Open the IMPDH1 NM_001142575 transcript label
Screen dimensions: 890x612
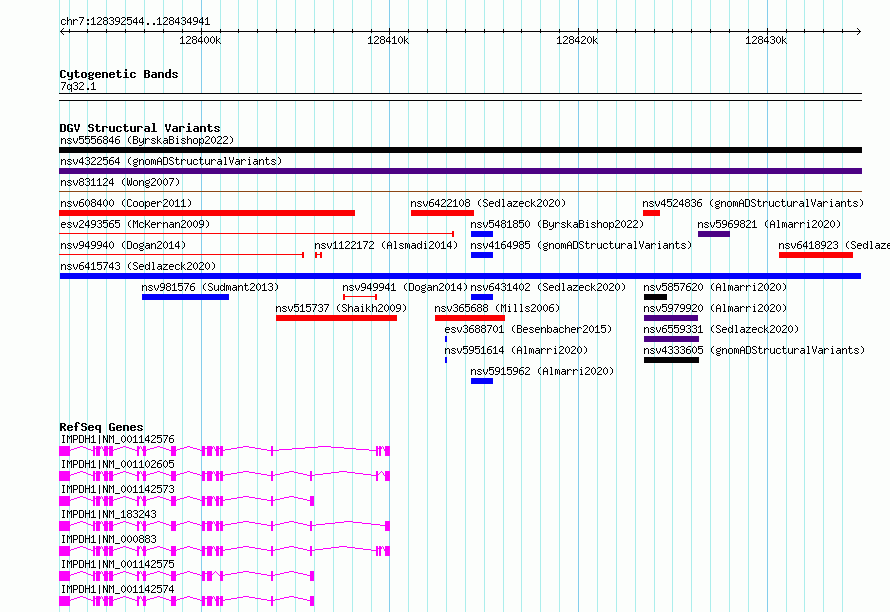coord(117,564)
